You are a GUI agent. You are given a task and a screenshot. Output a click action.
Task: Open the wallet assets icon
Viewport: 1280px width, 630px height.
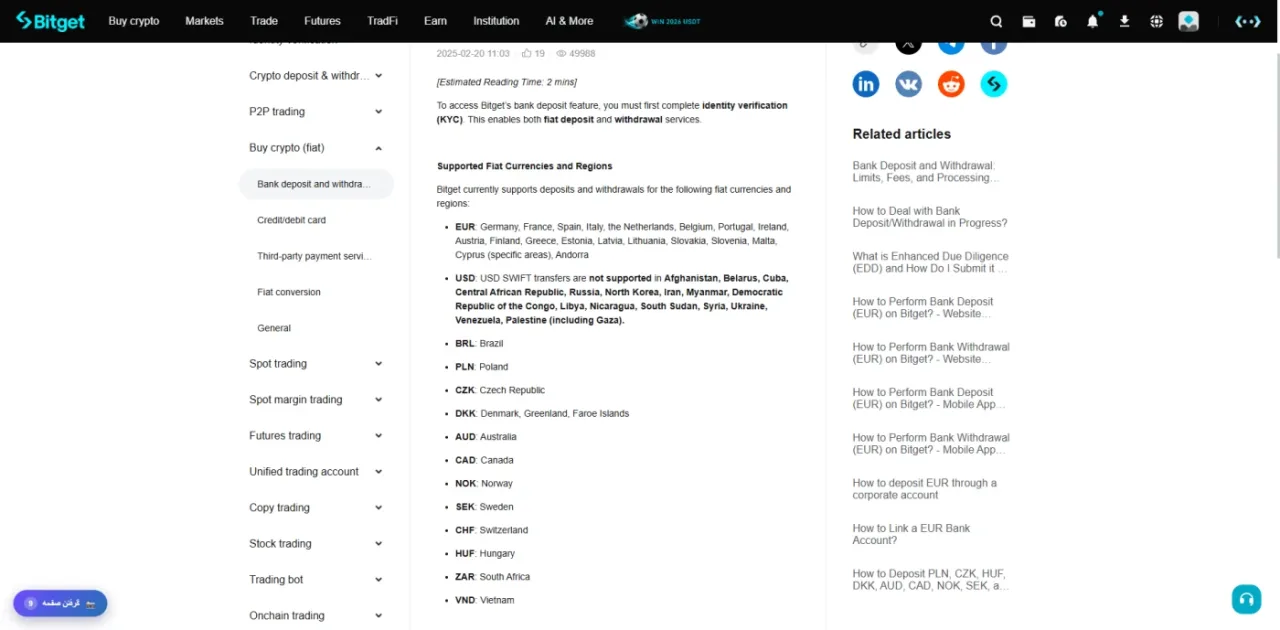coord(1028,21)
